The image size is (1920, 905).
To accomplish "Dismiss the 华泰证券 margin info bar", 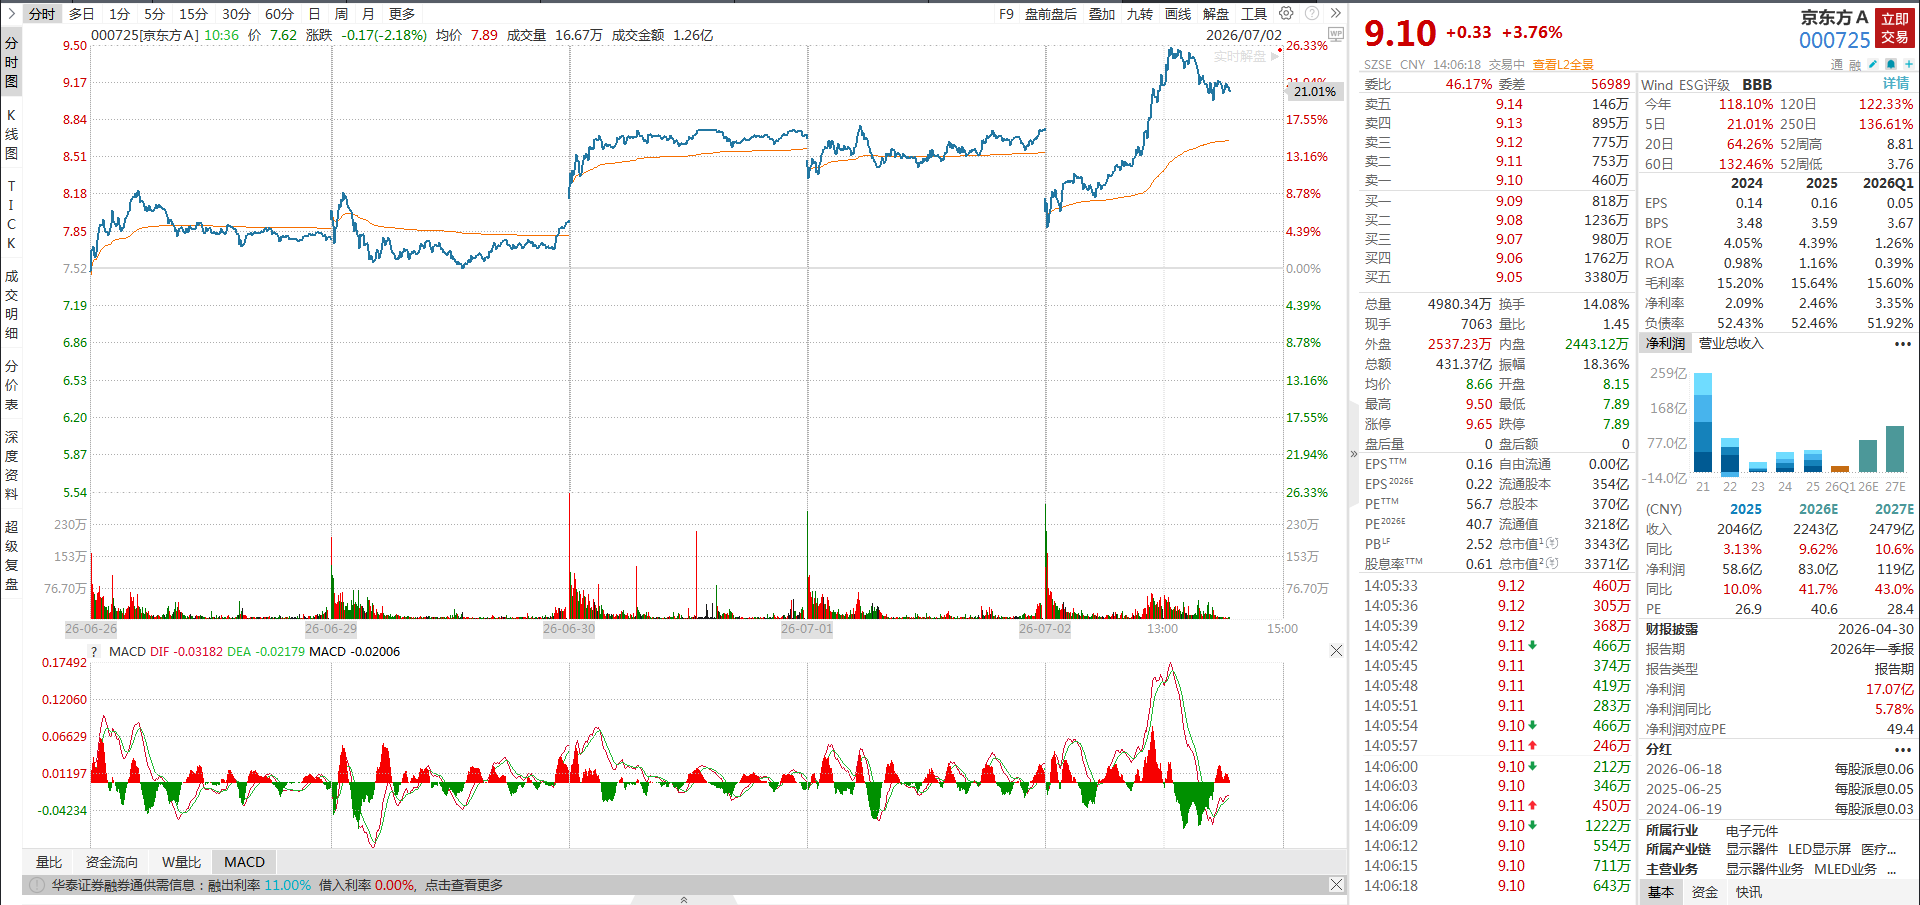I will (1336, 885).
